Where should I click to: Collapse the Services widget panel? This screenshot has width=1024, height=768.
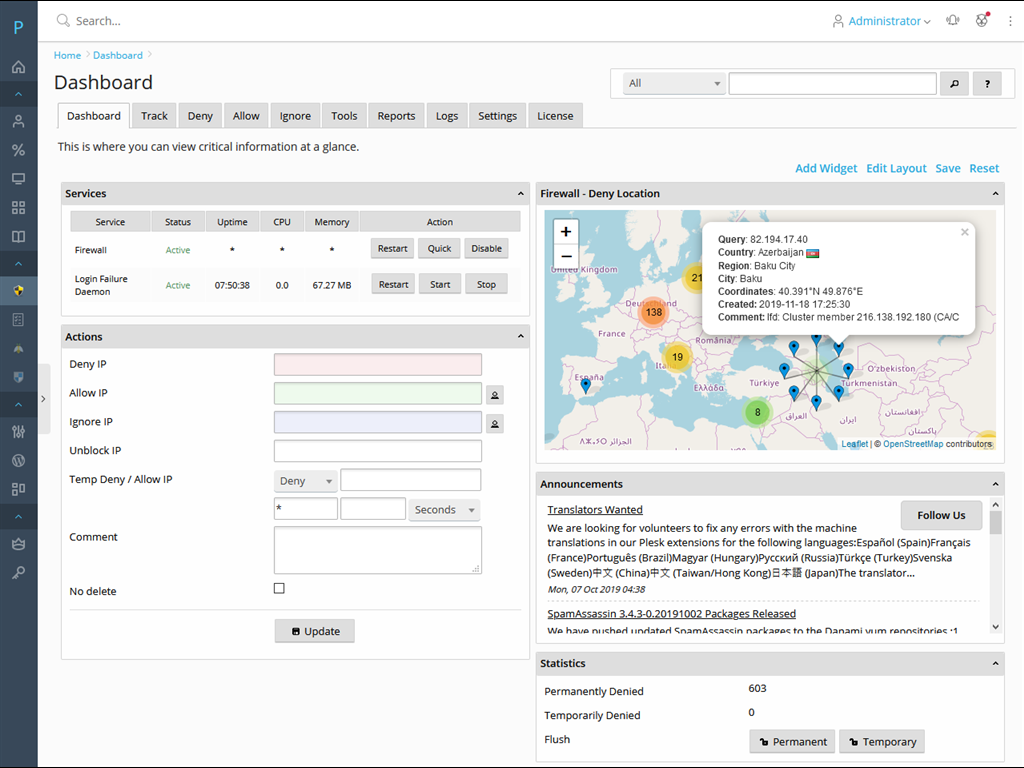click(520, 194)
